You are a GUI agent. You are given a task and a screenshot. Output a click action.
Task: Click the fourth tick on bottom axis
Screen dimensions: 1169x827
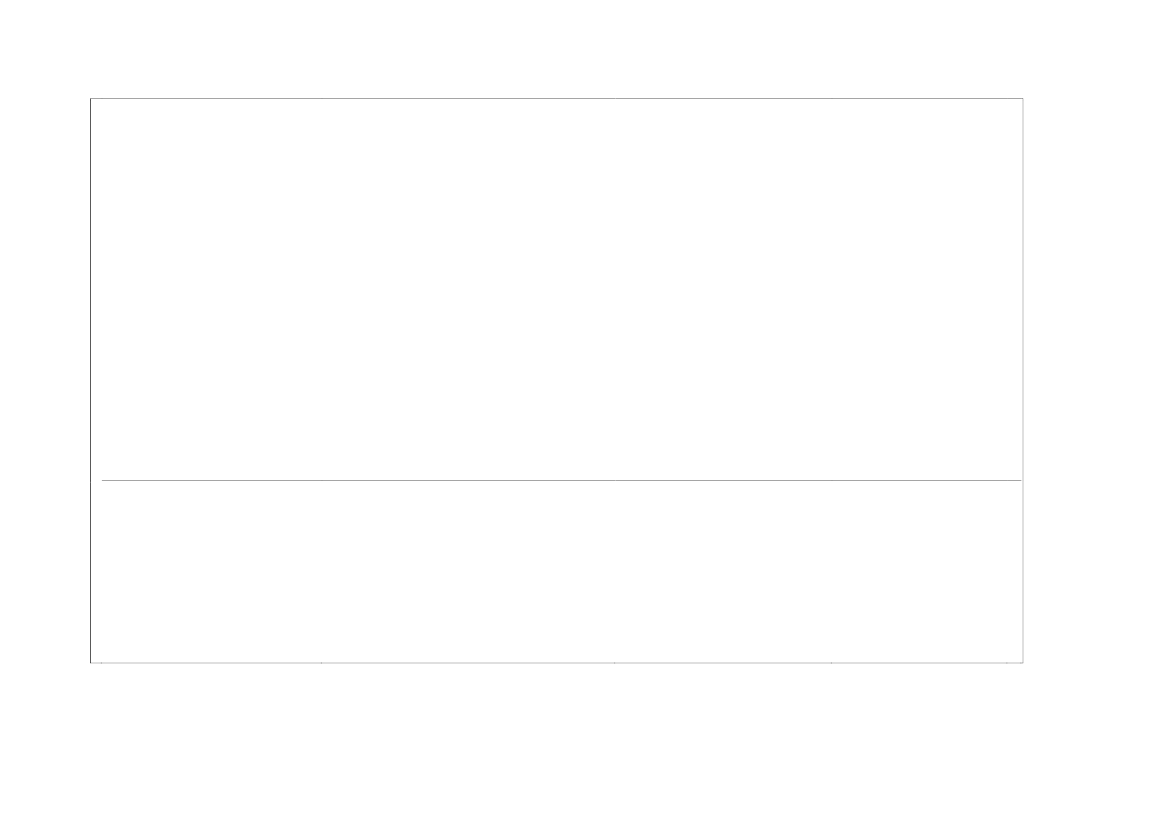(831, 662)
